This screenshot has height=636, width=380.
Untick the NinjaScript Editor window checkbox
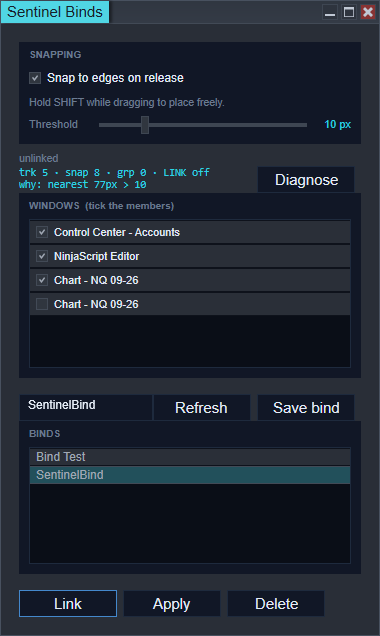(42, 256)
